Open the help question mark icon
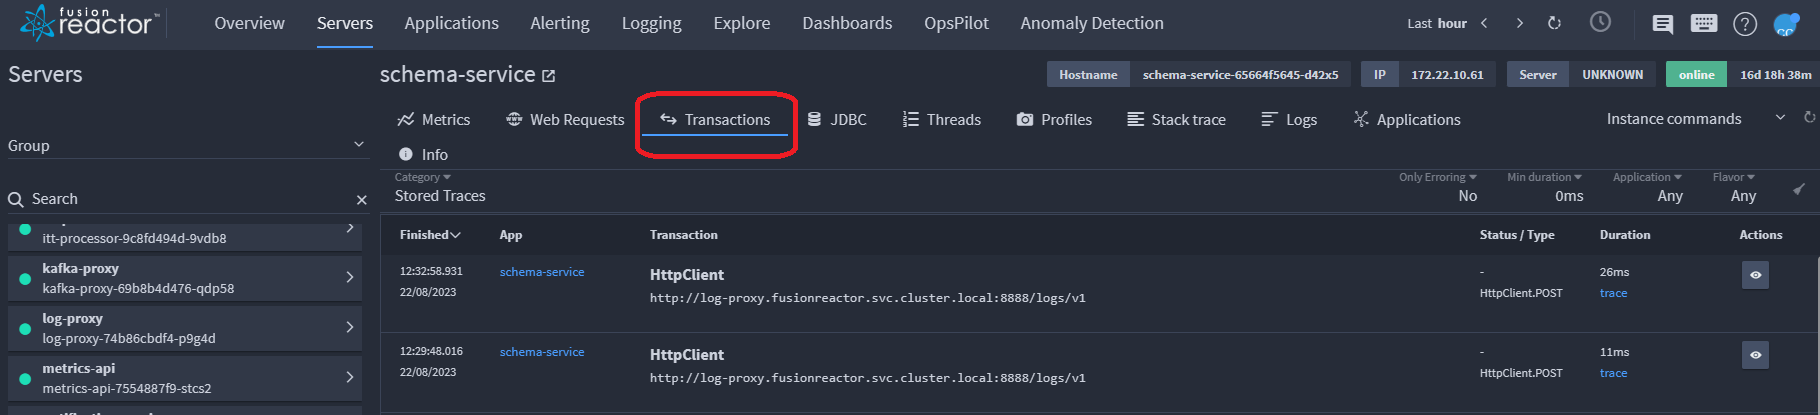 pyautogui.click(x=1745, y=24)
